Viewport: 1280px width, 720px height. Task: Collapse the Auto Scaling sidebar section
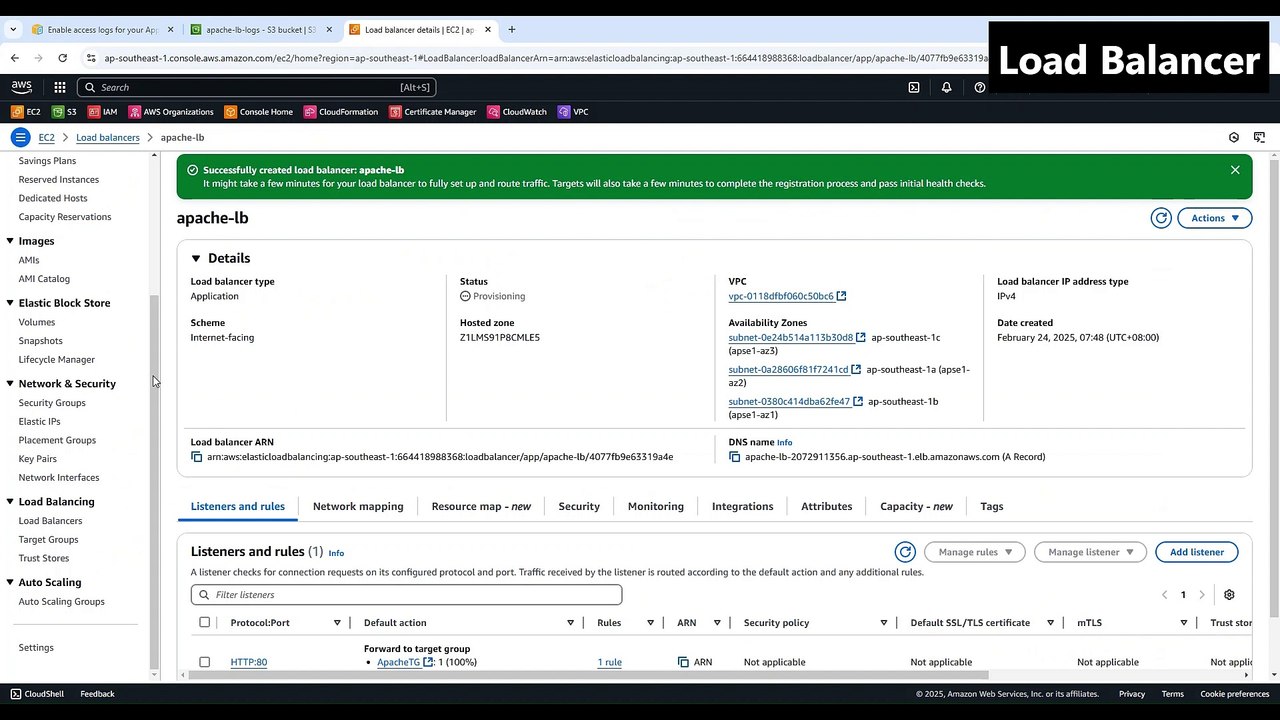[10, 582]
